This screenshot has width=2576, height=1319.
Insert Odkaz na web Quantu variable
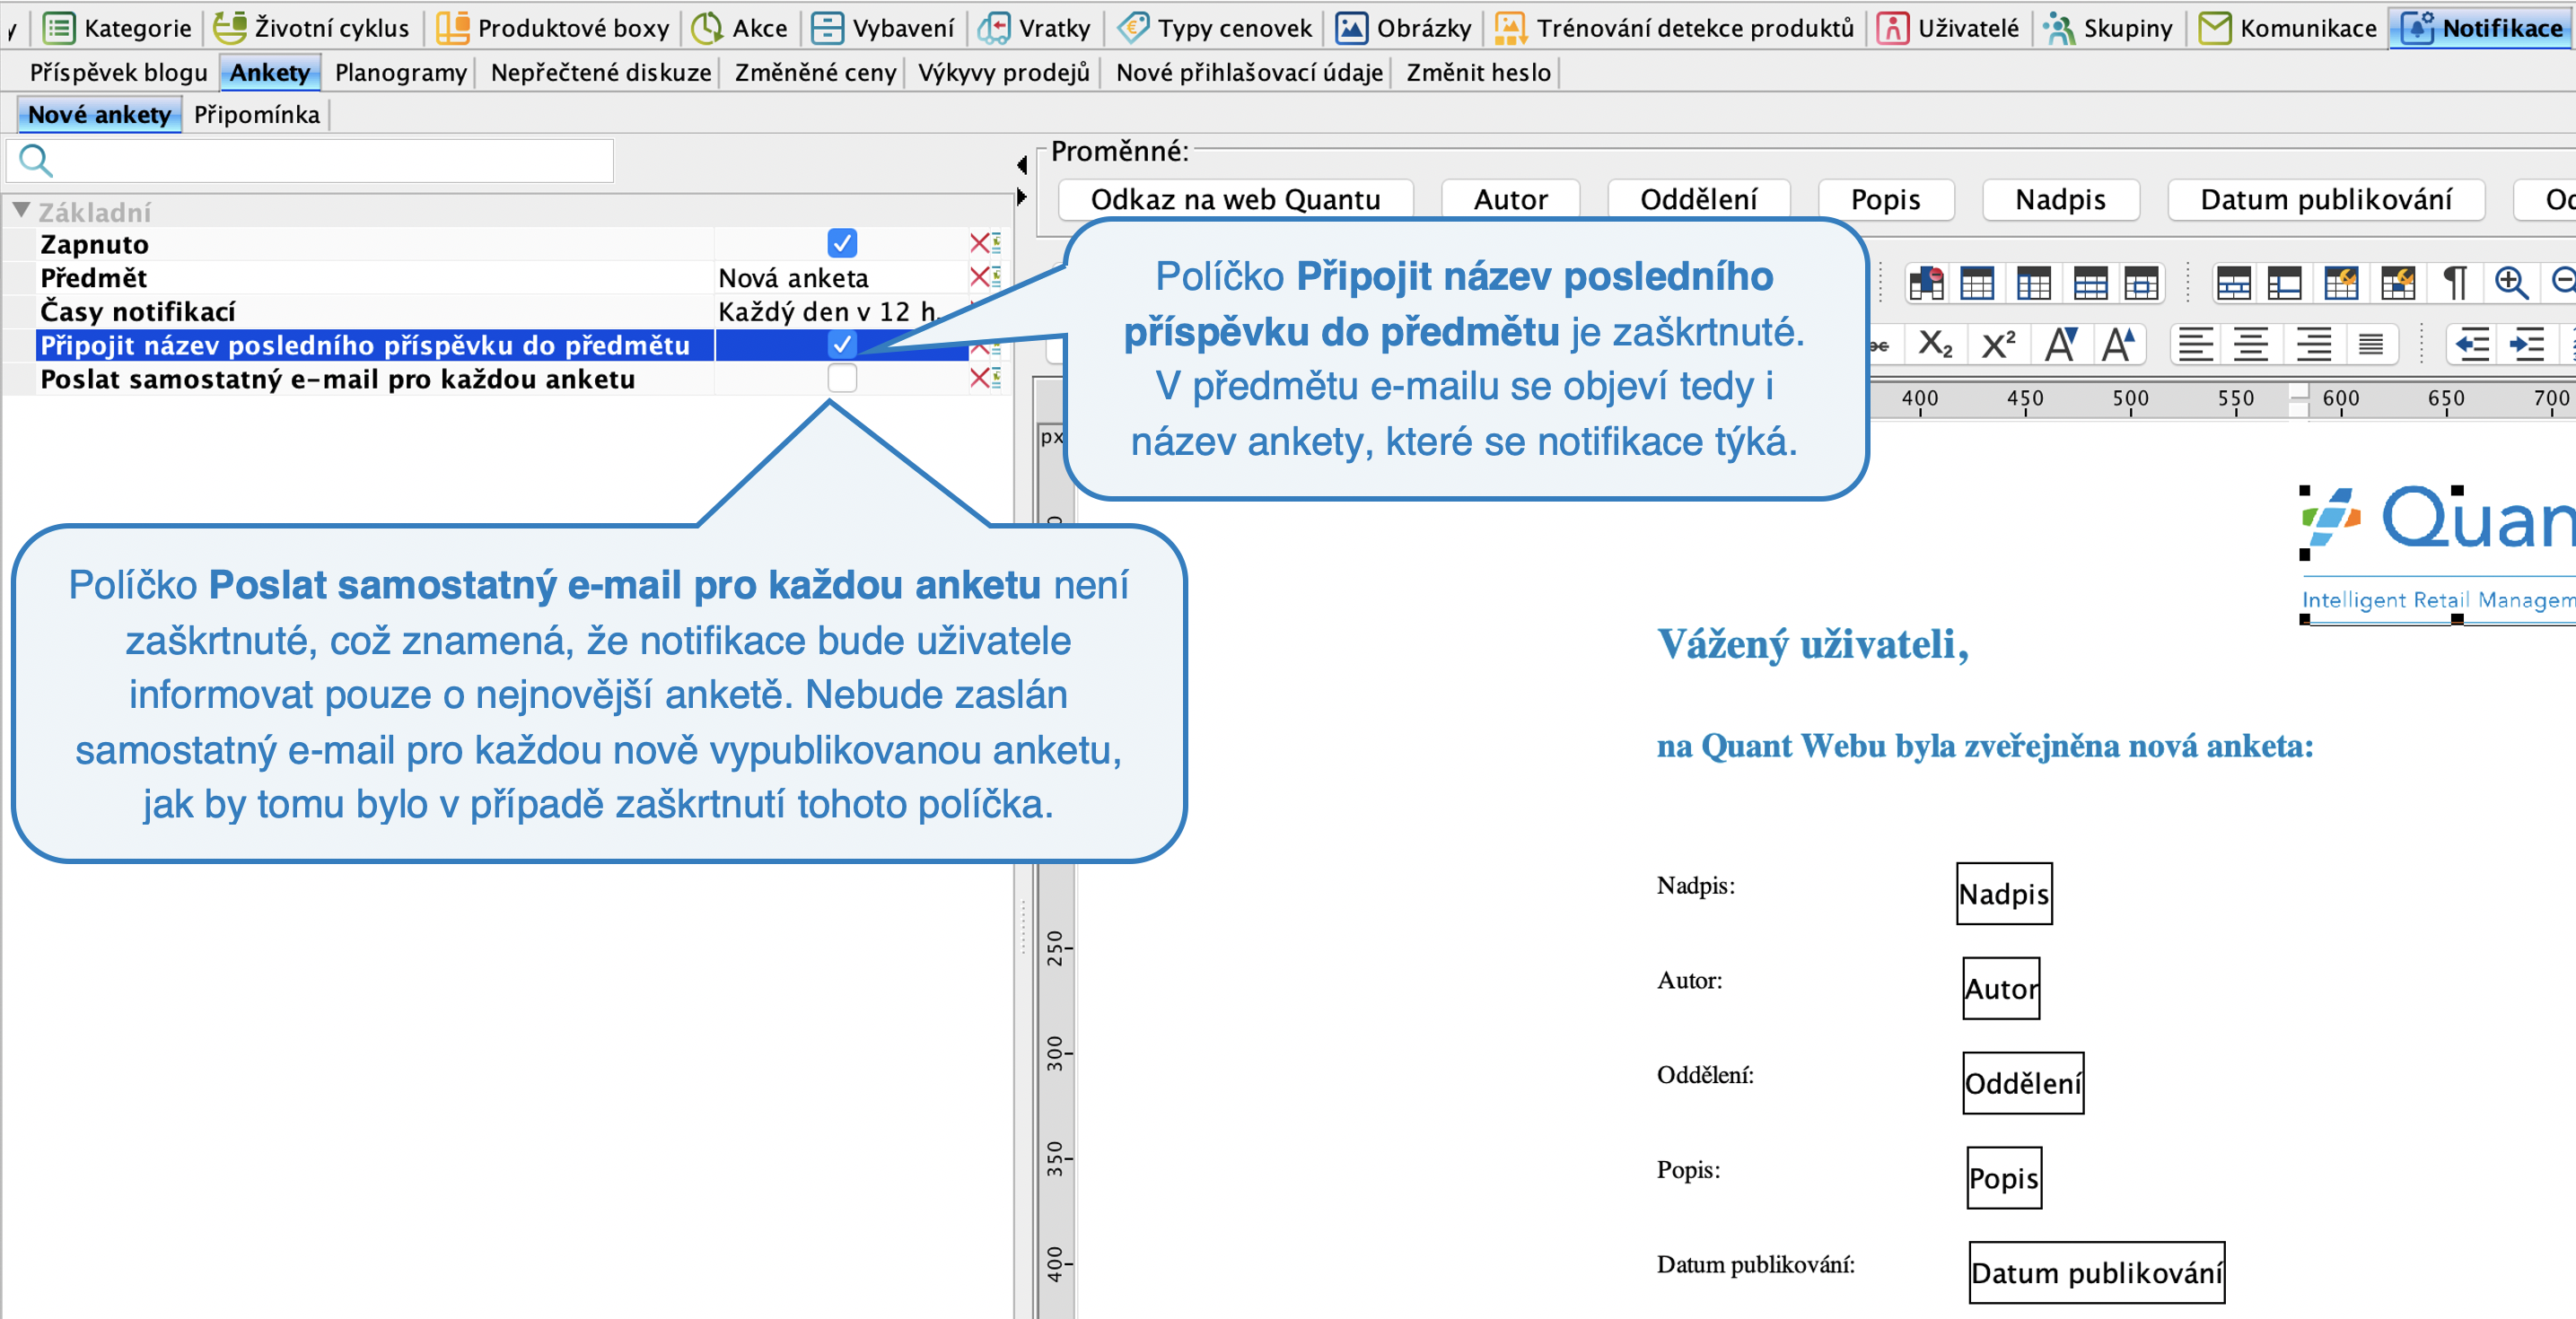(1235, 199)
